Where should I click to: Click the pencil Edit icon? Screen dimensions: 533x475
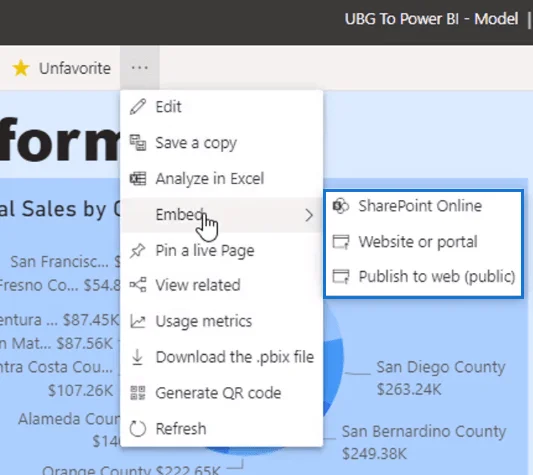point(138,107)
